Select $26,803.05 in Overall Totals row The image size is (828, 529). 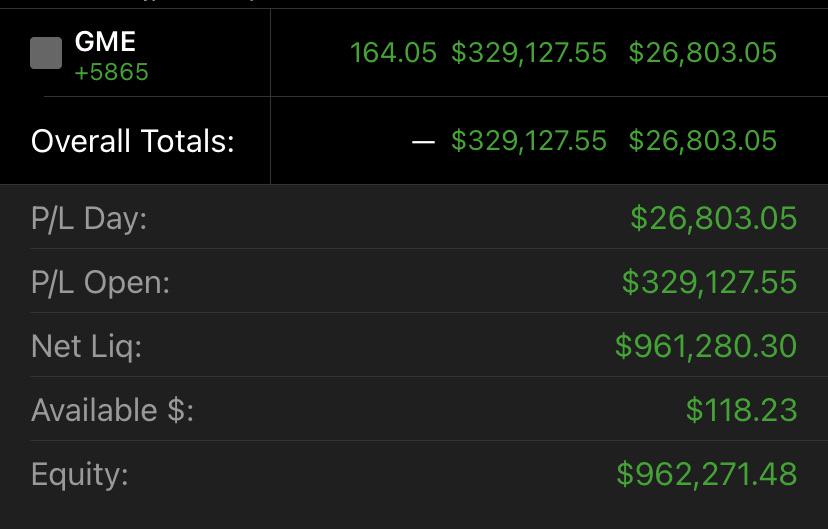[702, 141]
